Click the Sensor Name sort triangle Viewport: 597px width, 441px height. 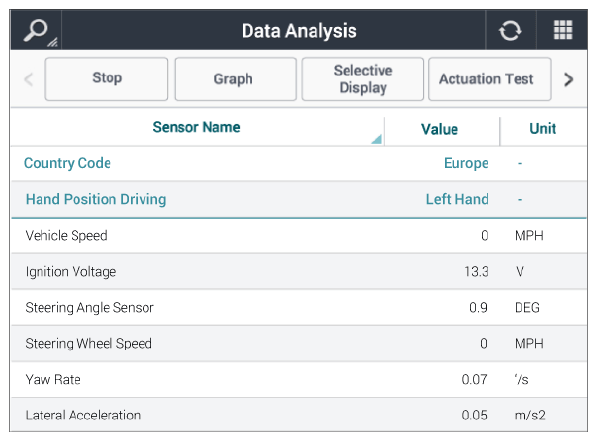[377, 139]
